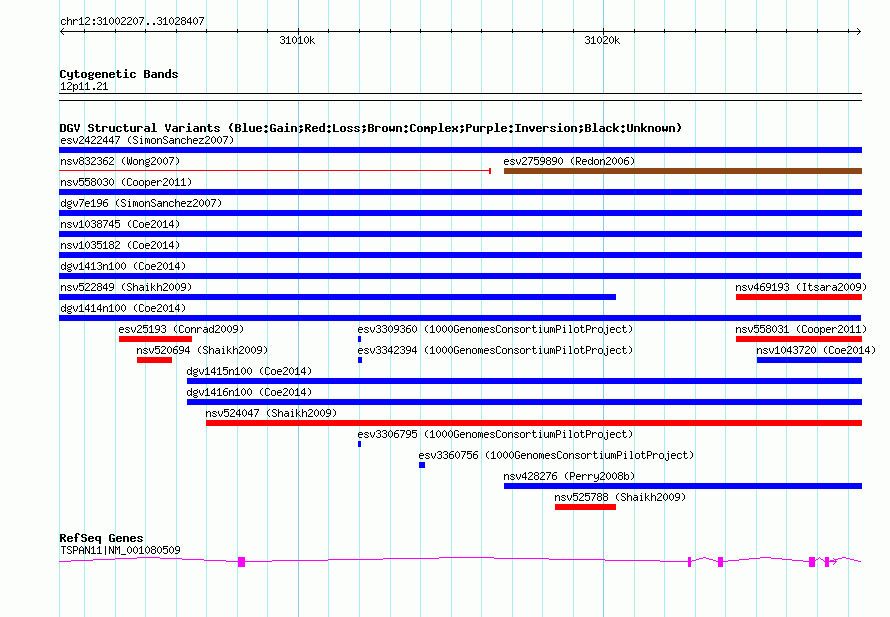Click the red esv25193 (Conrad2009) bar
This screenshot has height=617, width=890.
pos(155,339)
